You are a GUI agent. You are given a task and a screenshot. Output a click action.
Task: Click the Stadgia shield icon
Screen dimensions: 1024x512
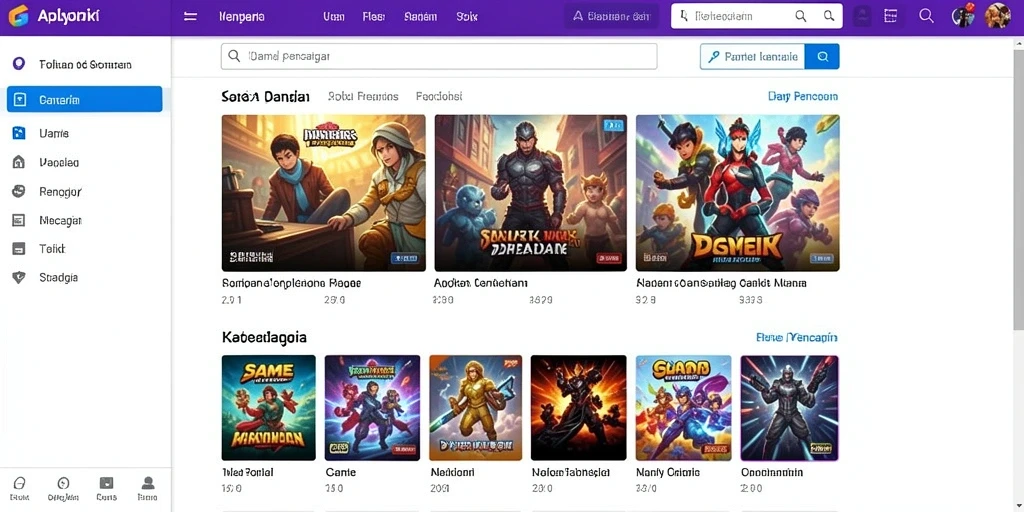coord(19,278)
